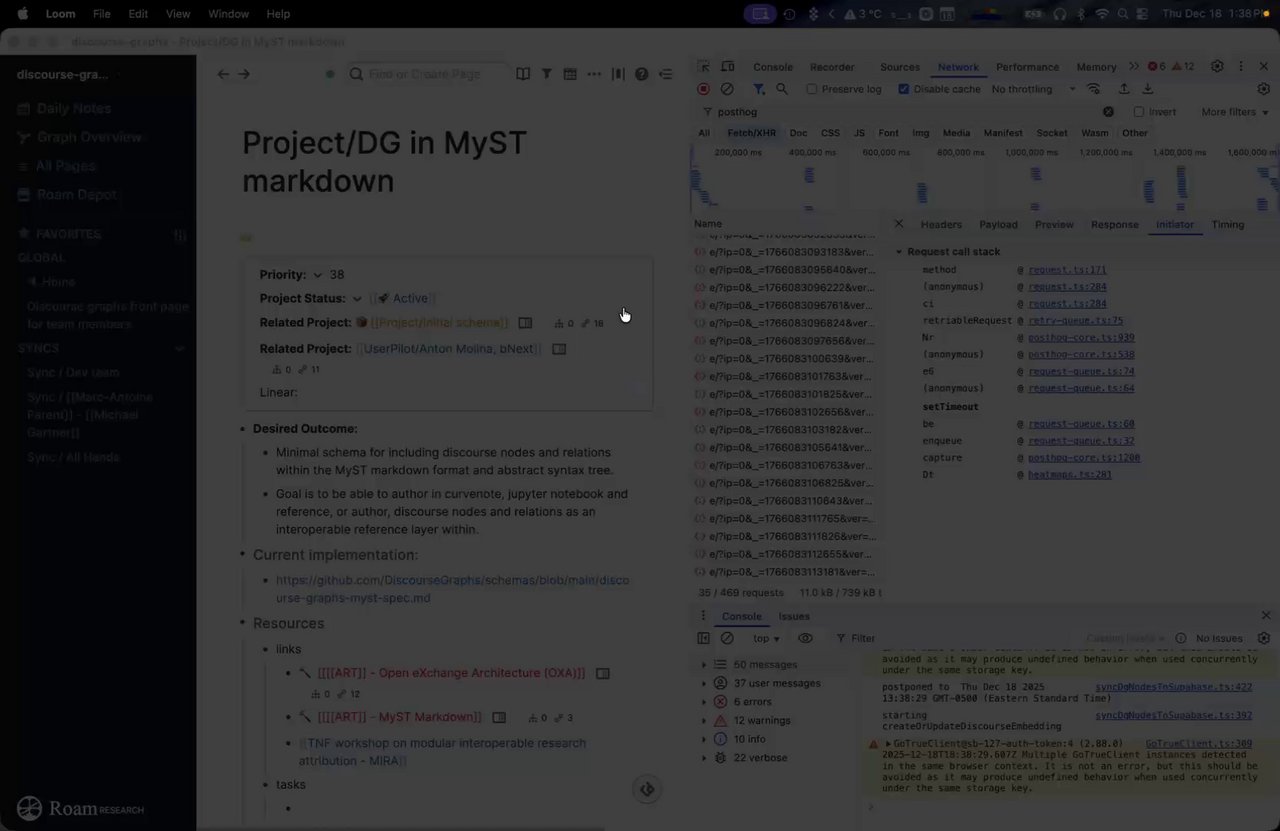Open the discourse-graphs-myst-spec.md GitHub link
The height and width of the screenshot is (831, 1280).
[x=452, y=589]
